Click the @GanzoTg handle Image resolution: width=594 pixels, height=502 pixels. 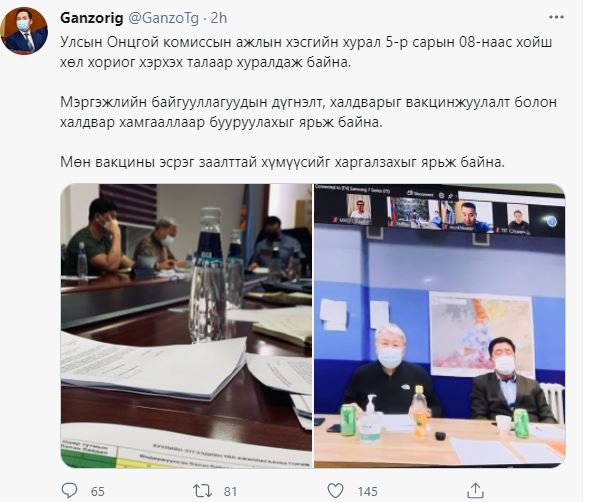click(x=164, y=18)
